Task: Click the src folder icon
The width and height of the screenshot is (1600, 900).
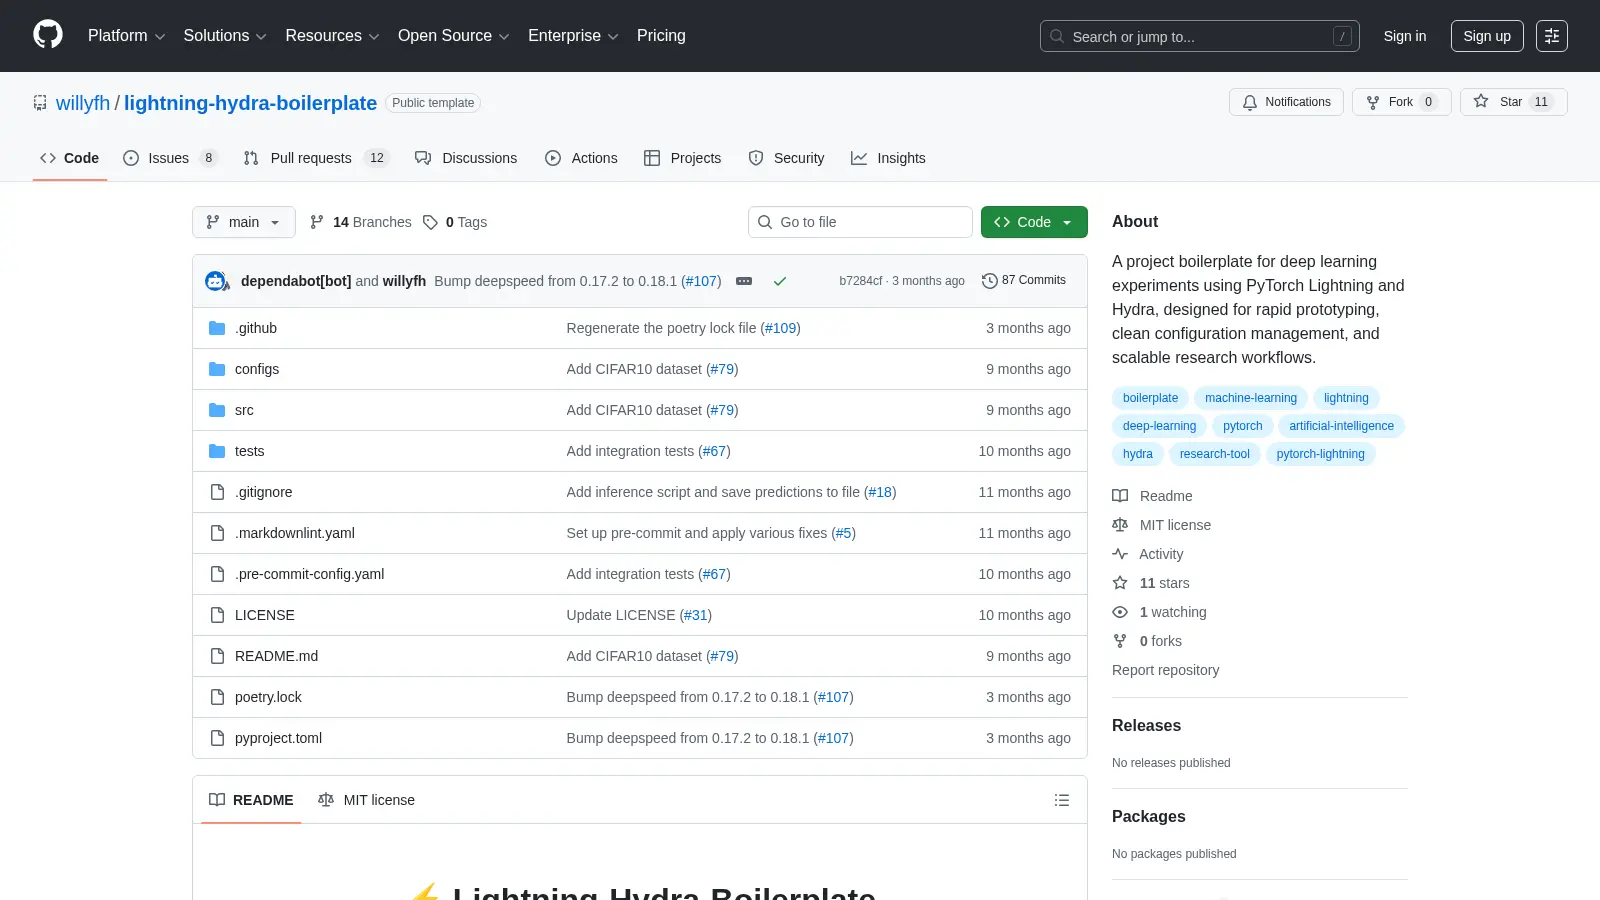Action: [217, 410]
